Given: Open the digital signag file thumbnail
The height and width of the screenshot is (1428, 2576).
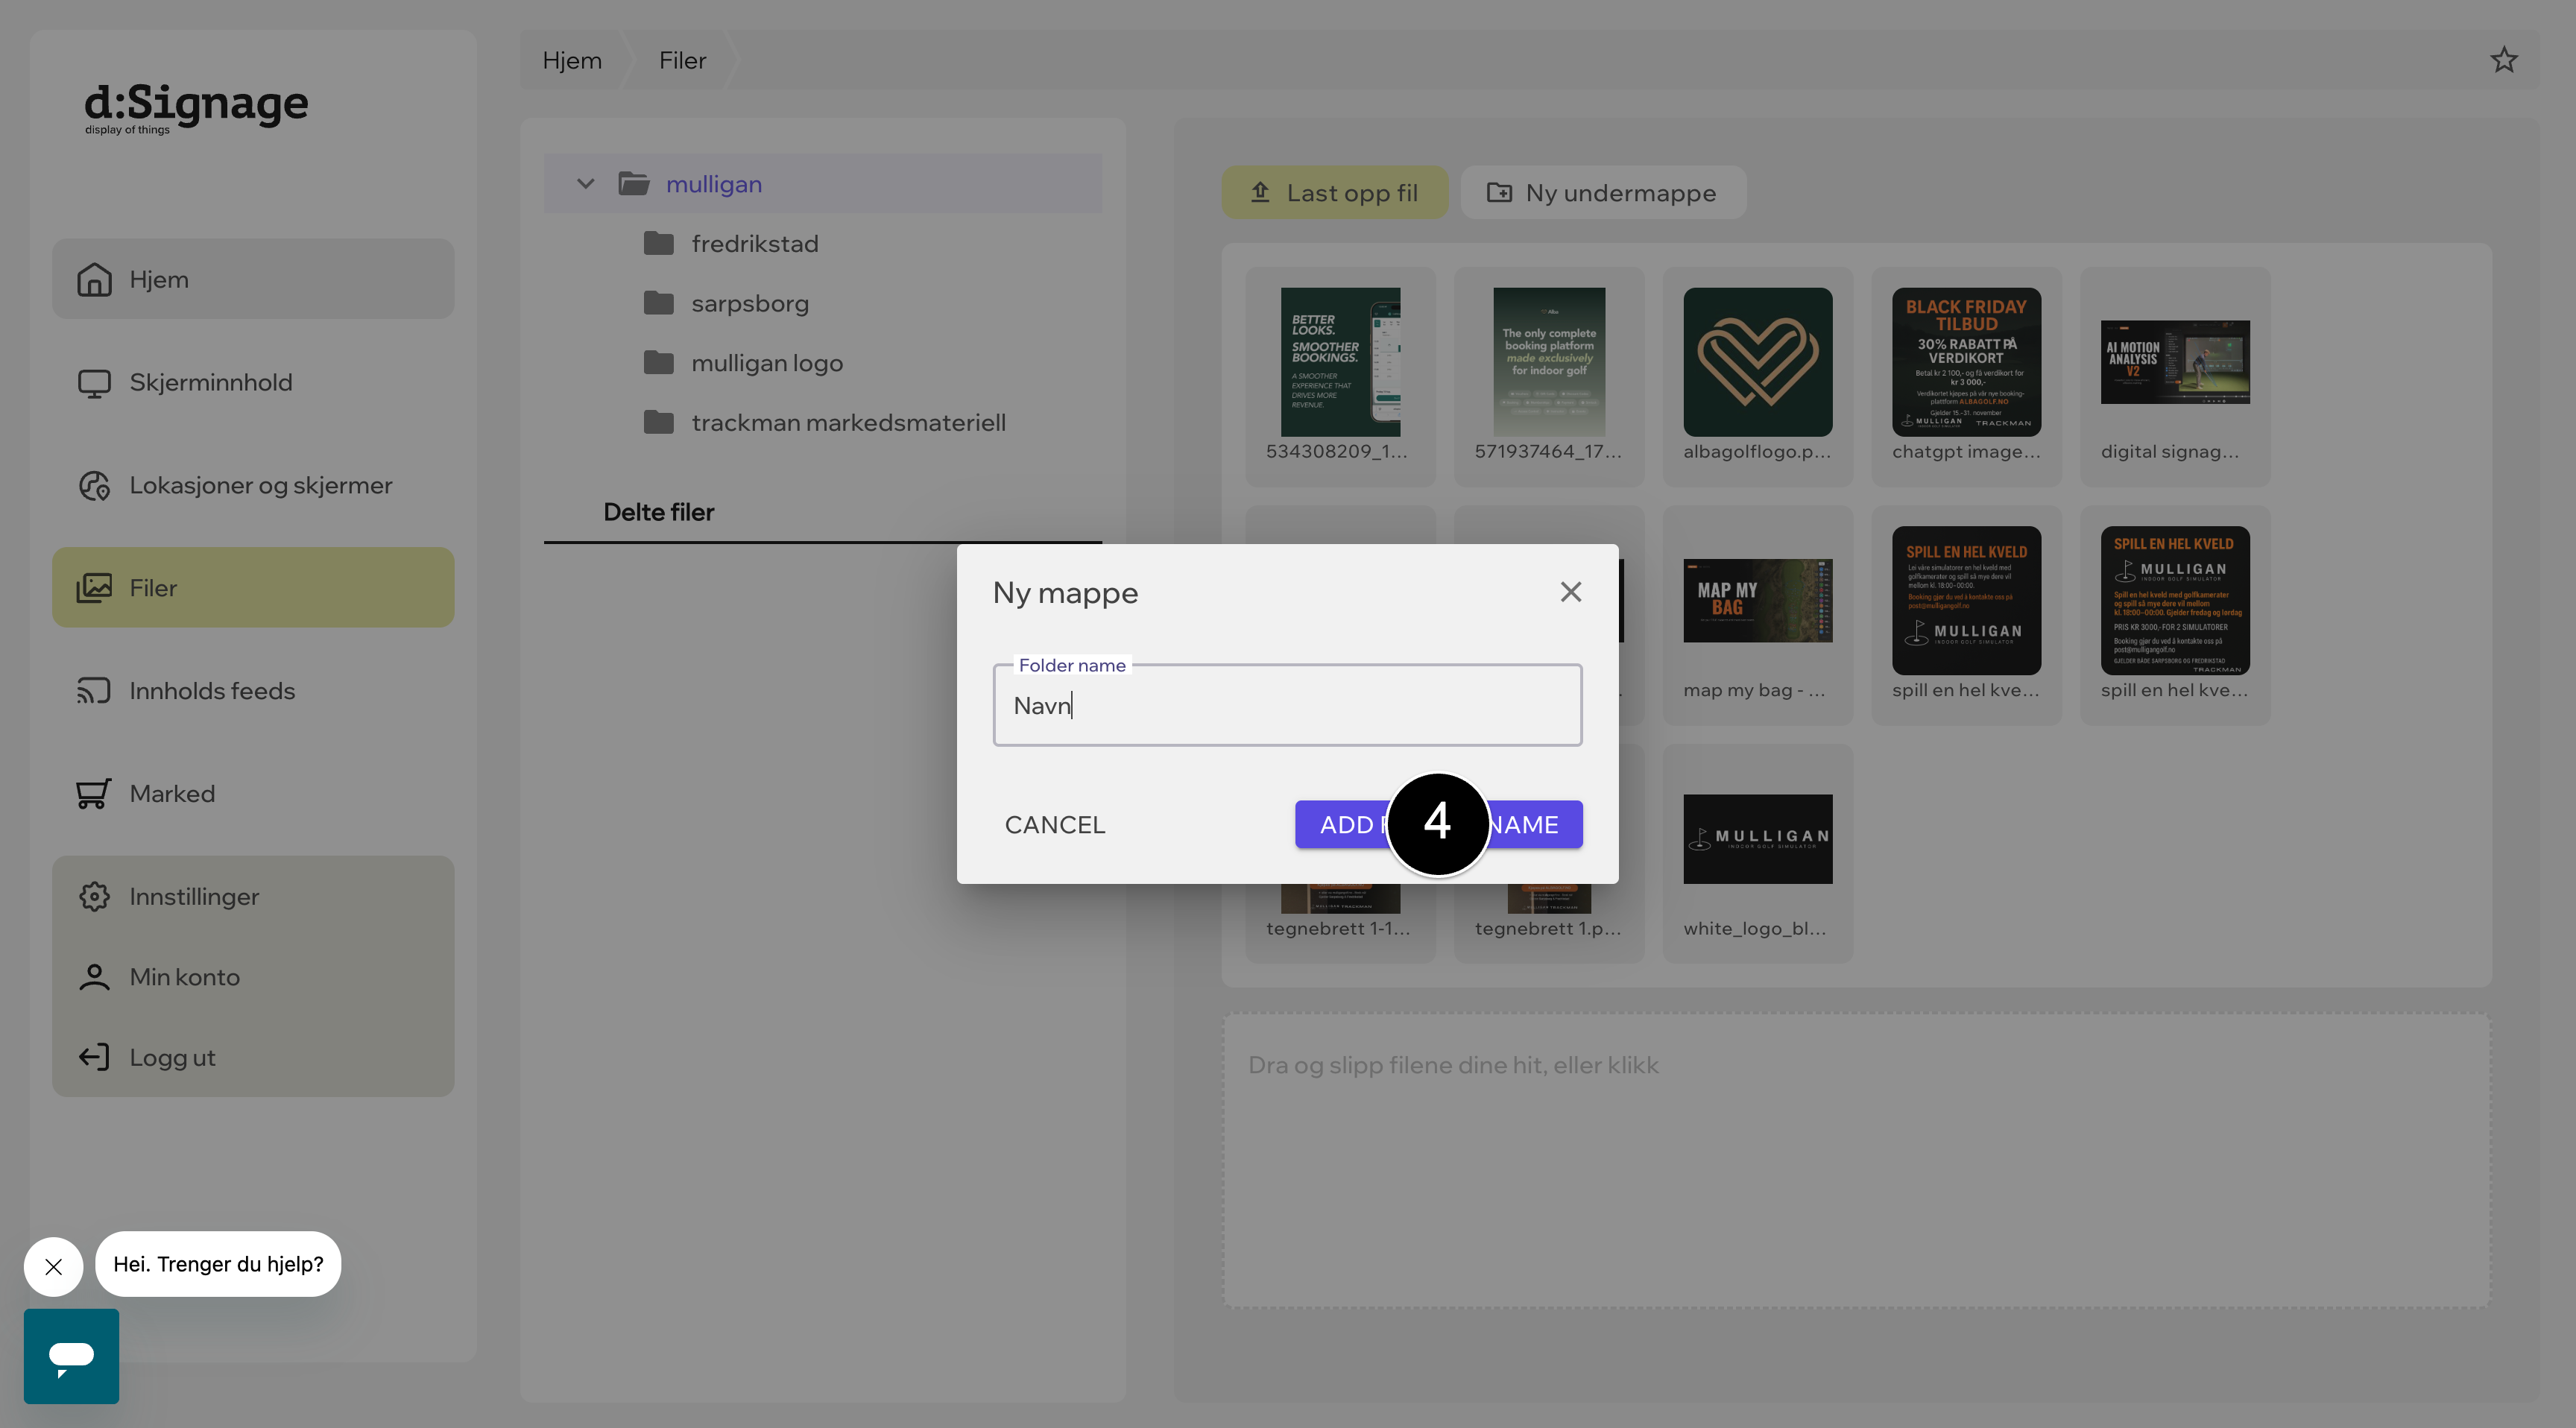Looking at the screenshot, I should (2174, 362).
